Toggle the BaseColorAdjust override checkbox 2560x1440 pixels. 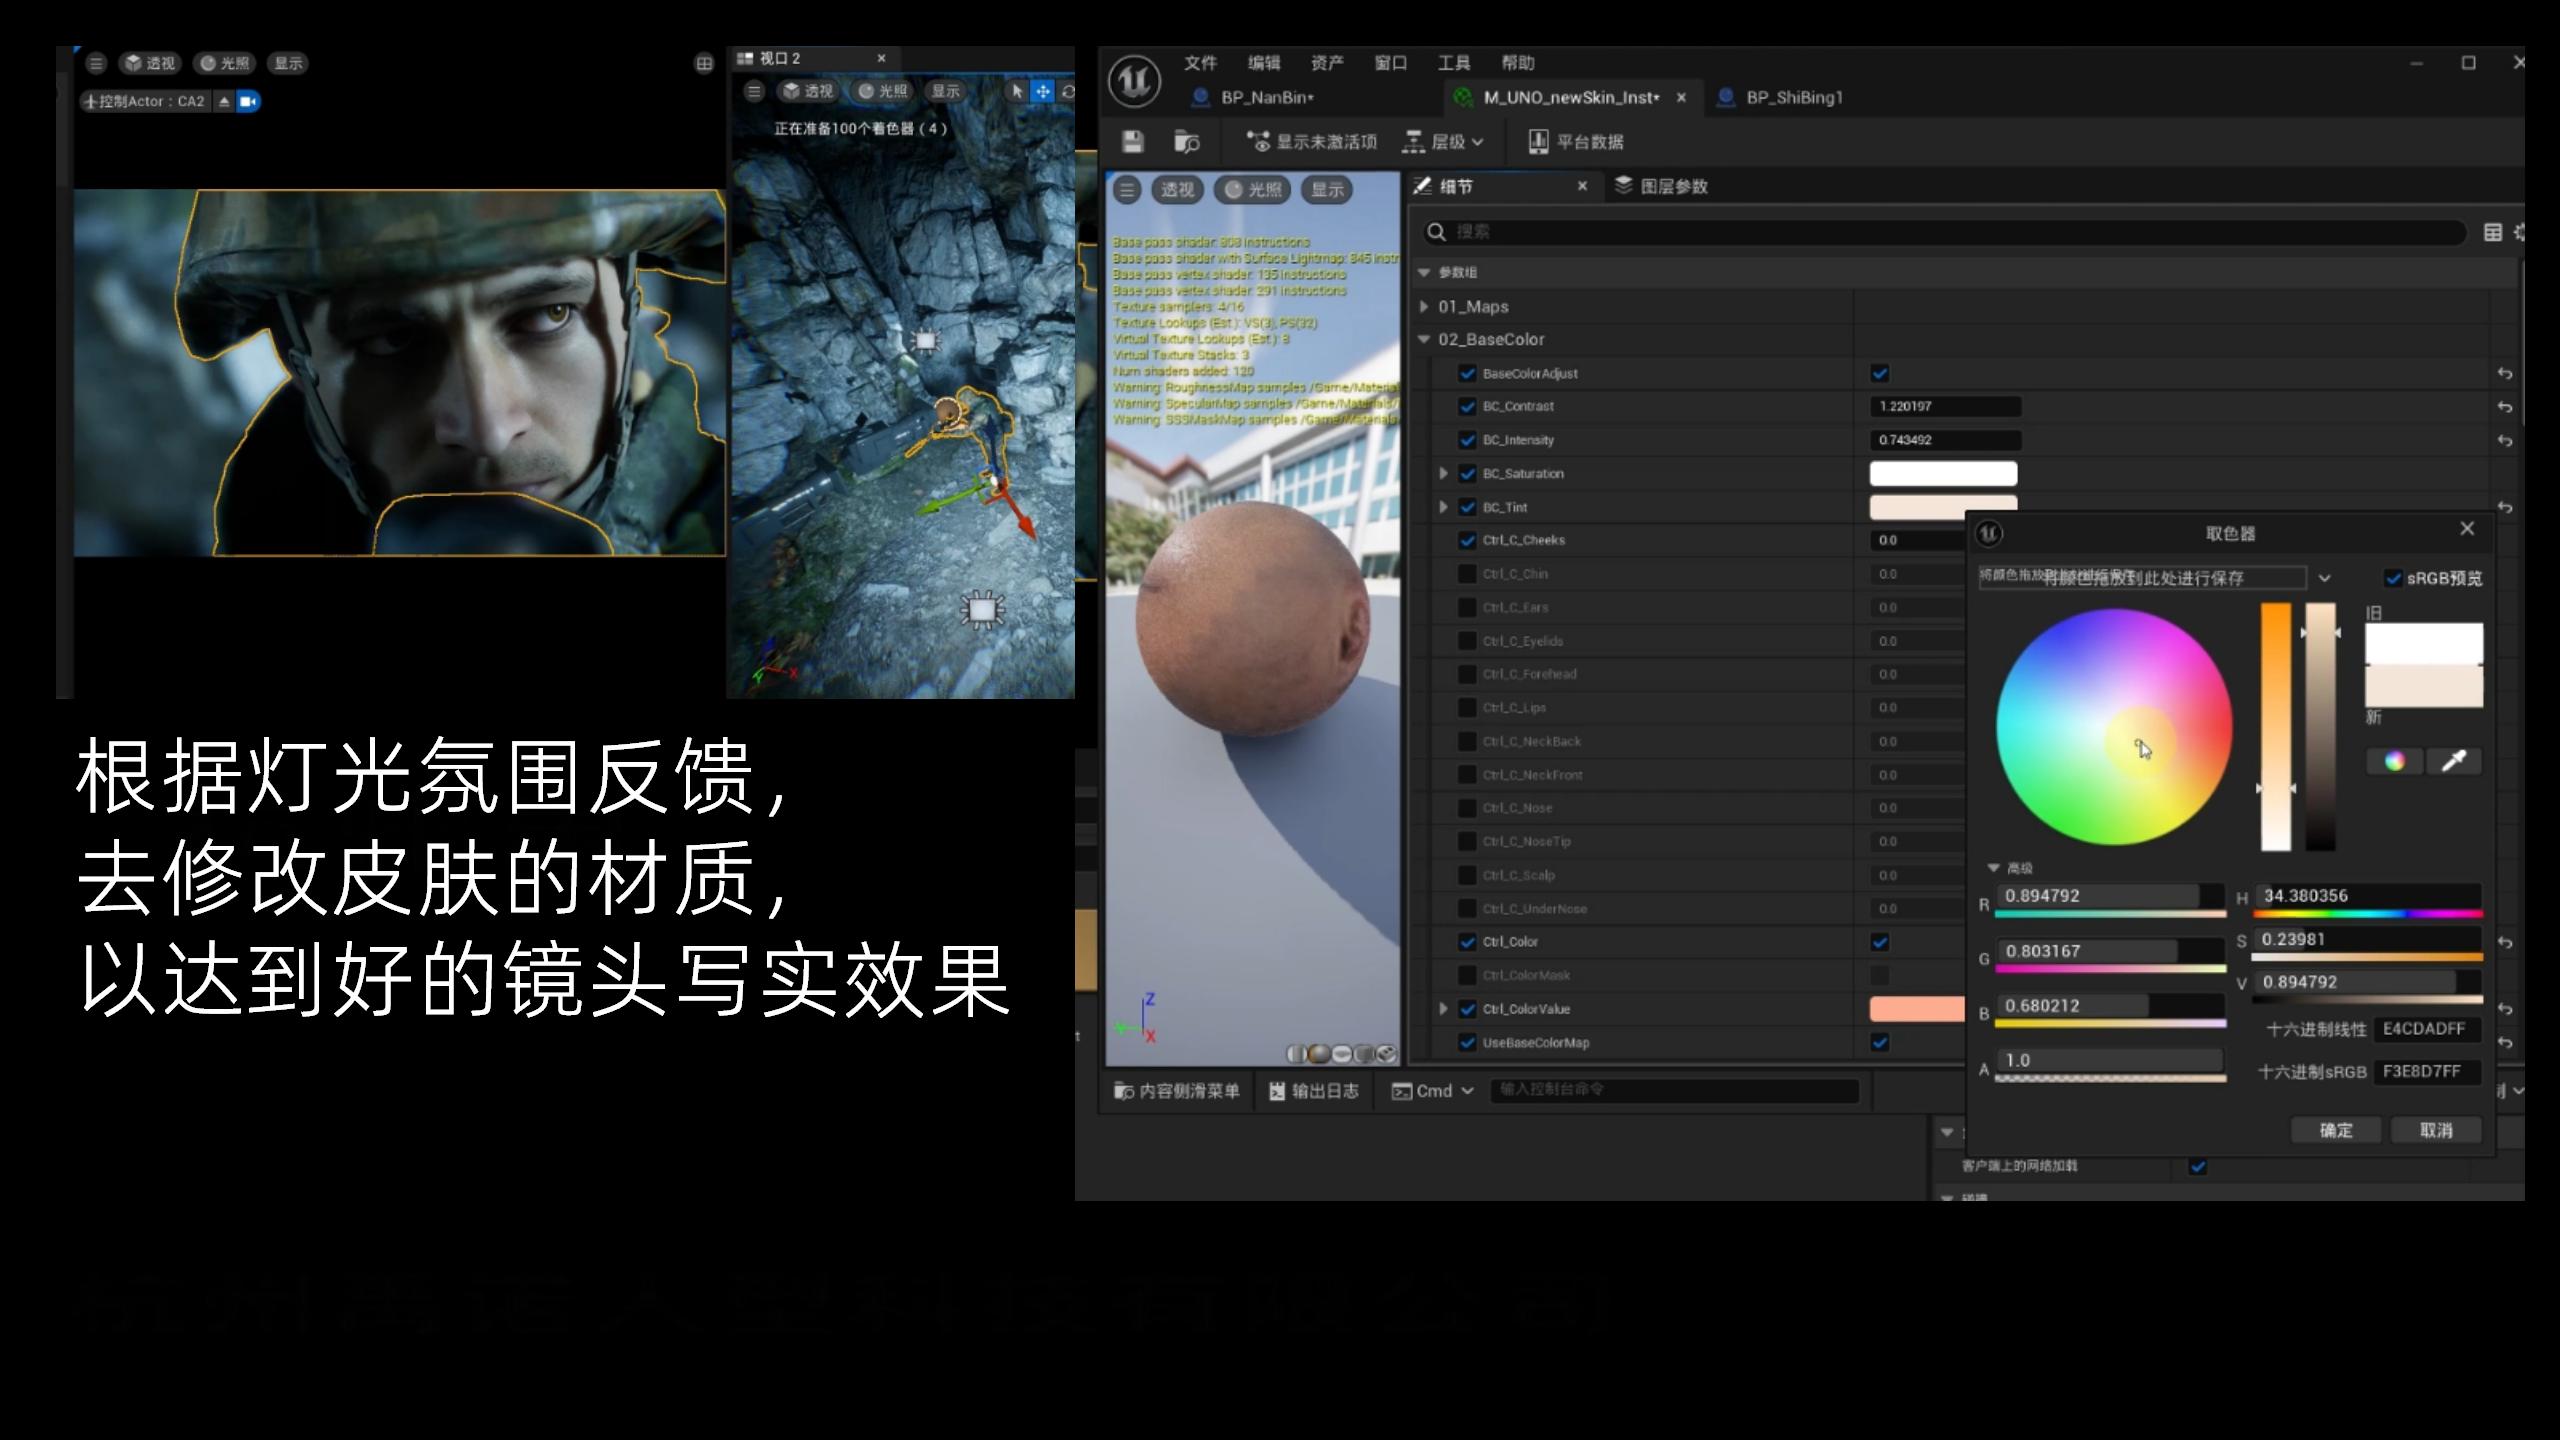[1467, 373]
